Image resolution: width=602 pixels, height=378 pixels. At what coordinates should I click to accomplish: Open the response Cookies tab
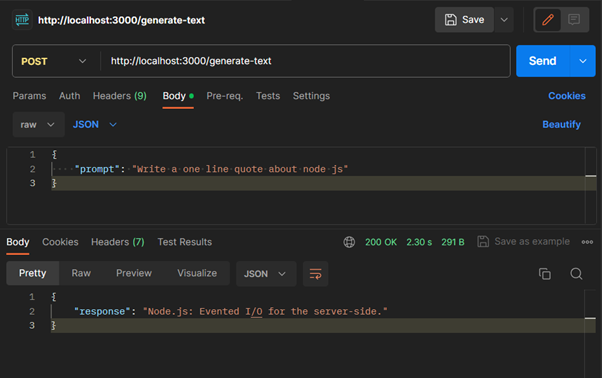point(60,242)
